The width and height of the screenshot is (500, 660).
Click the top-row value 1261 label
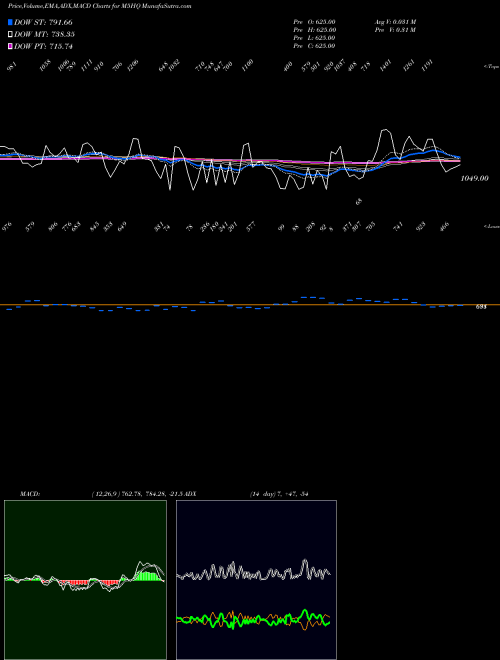409,66
